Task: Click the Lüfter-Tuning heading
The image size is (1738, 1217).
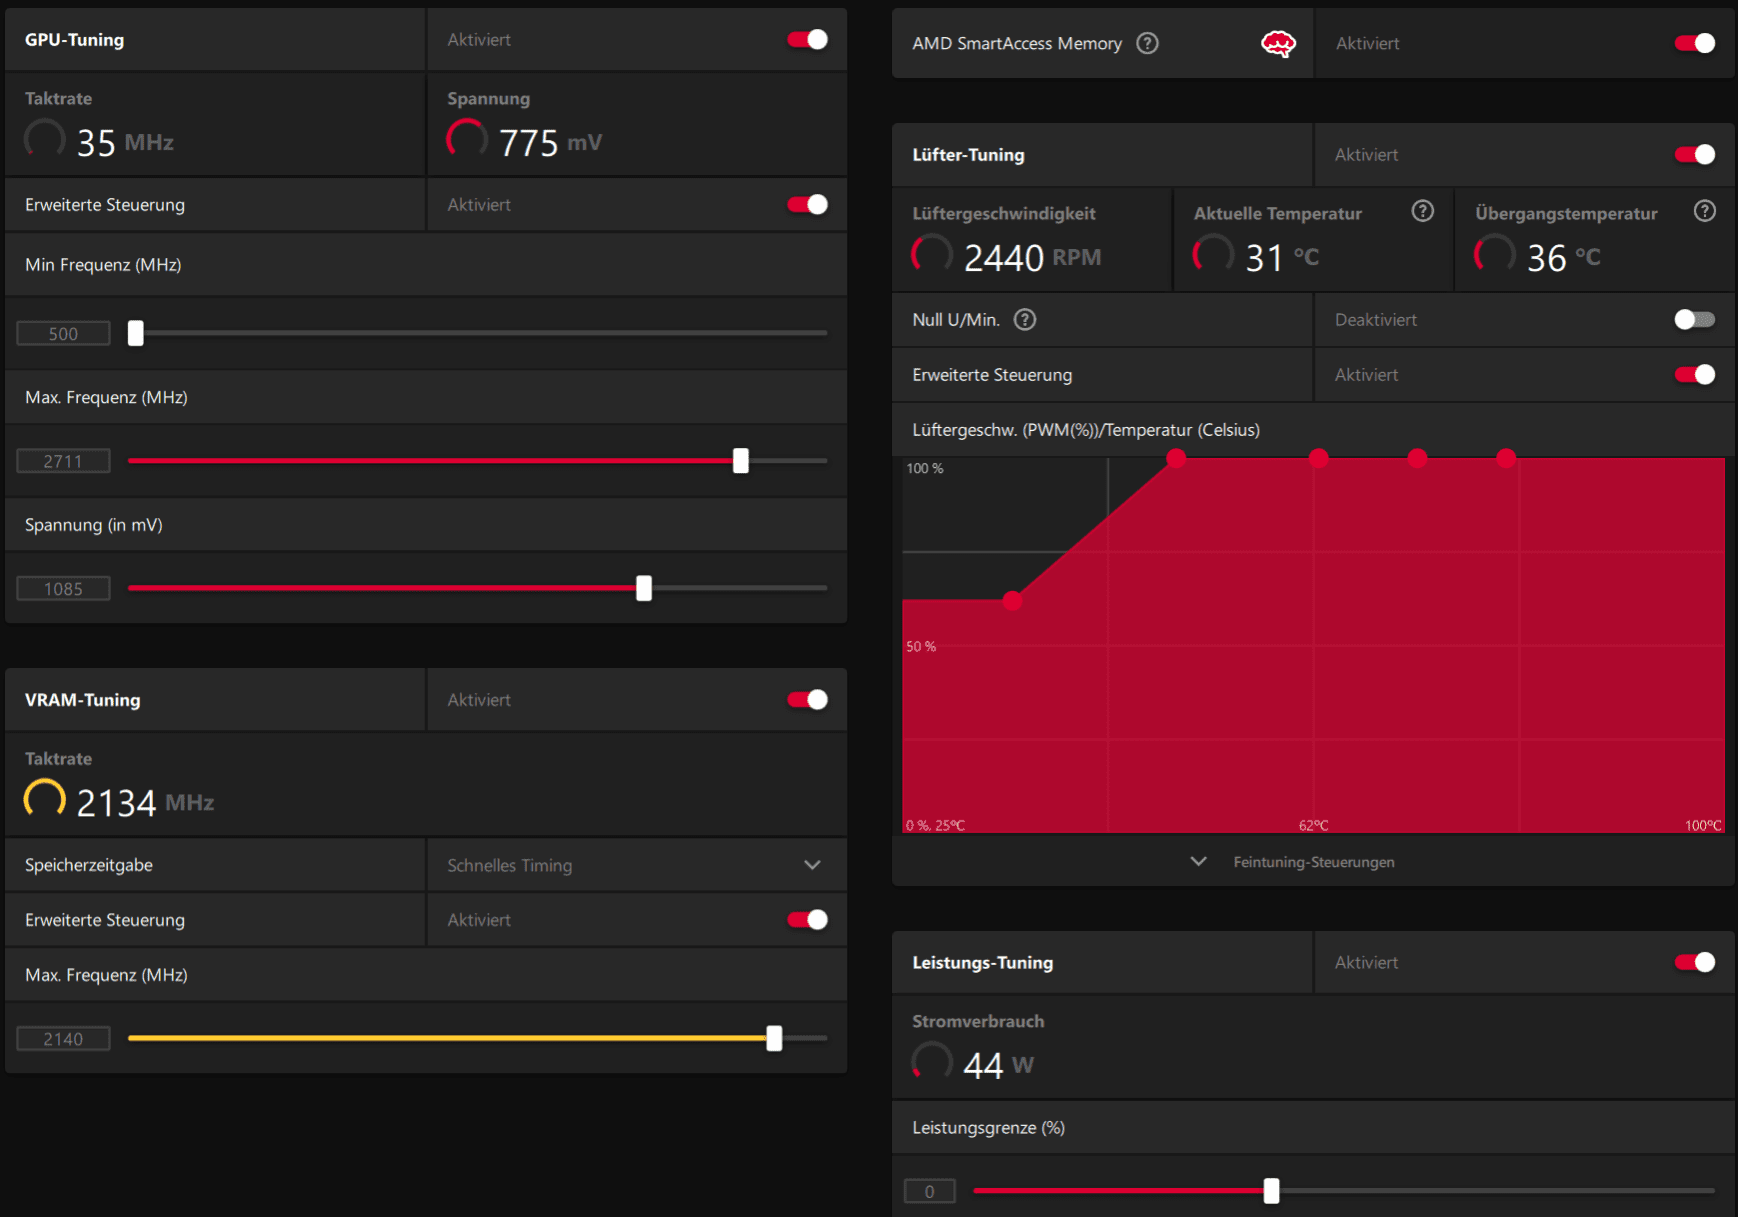Action: point(968,155)
